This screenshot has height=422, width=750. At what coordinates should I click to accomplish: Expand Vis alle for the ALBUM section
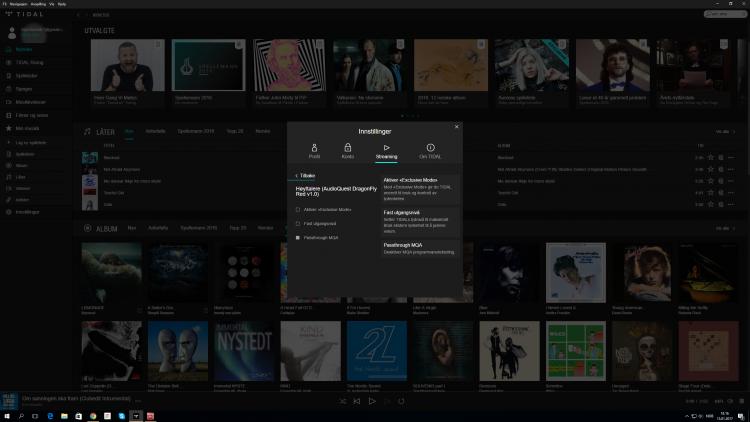click(725, 228)
